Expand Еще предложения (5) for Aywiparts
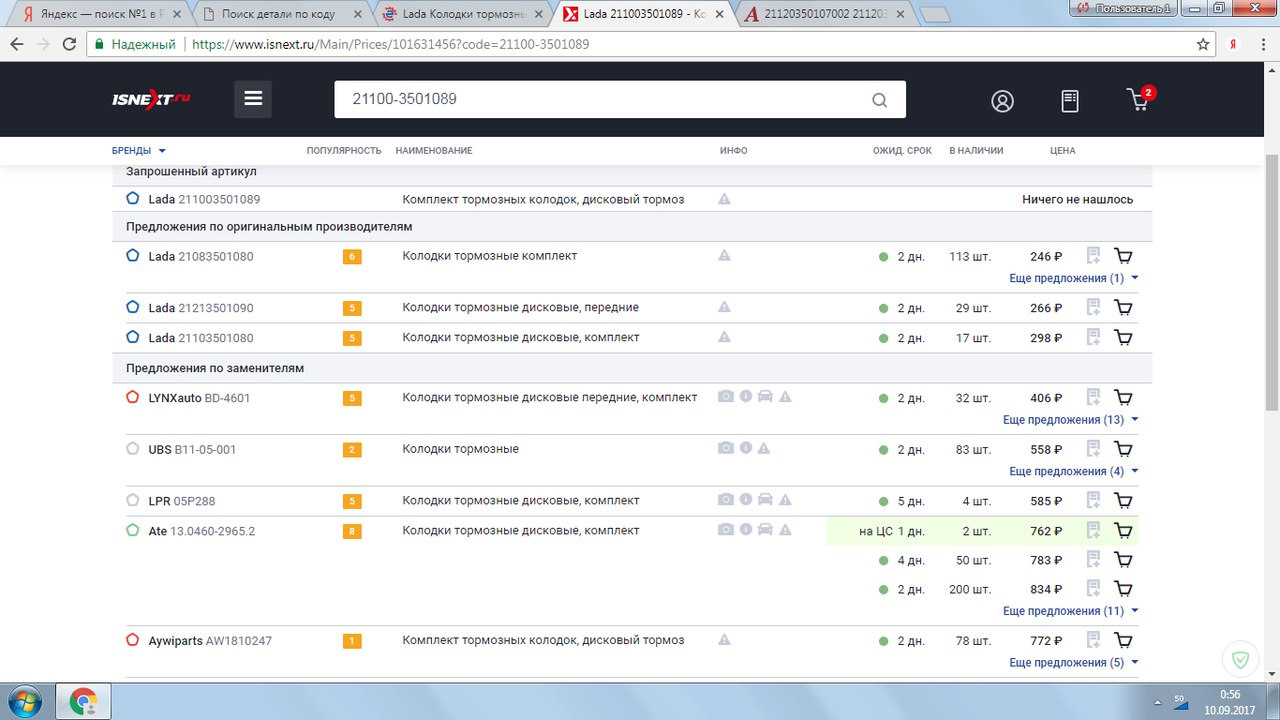 pos(1074,662)
